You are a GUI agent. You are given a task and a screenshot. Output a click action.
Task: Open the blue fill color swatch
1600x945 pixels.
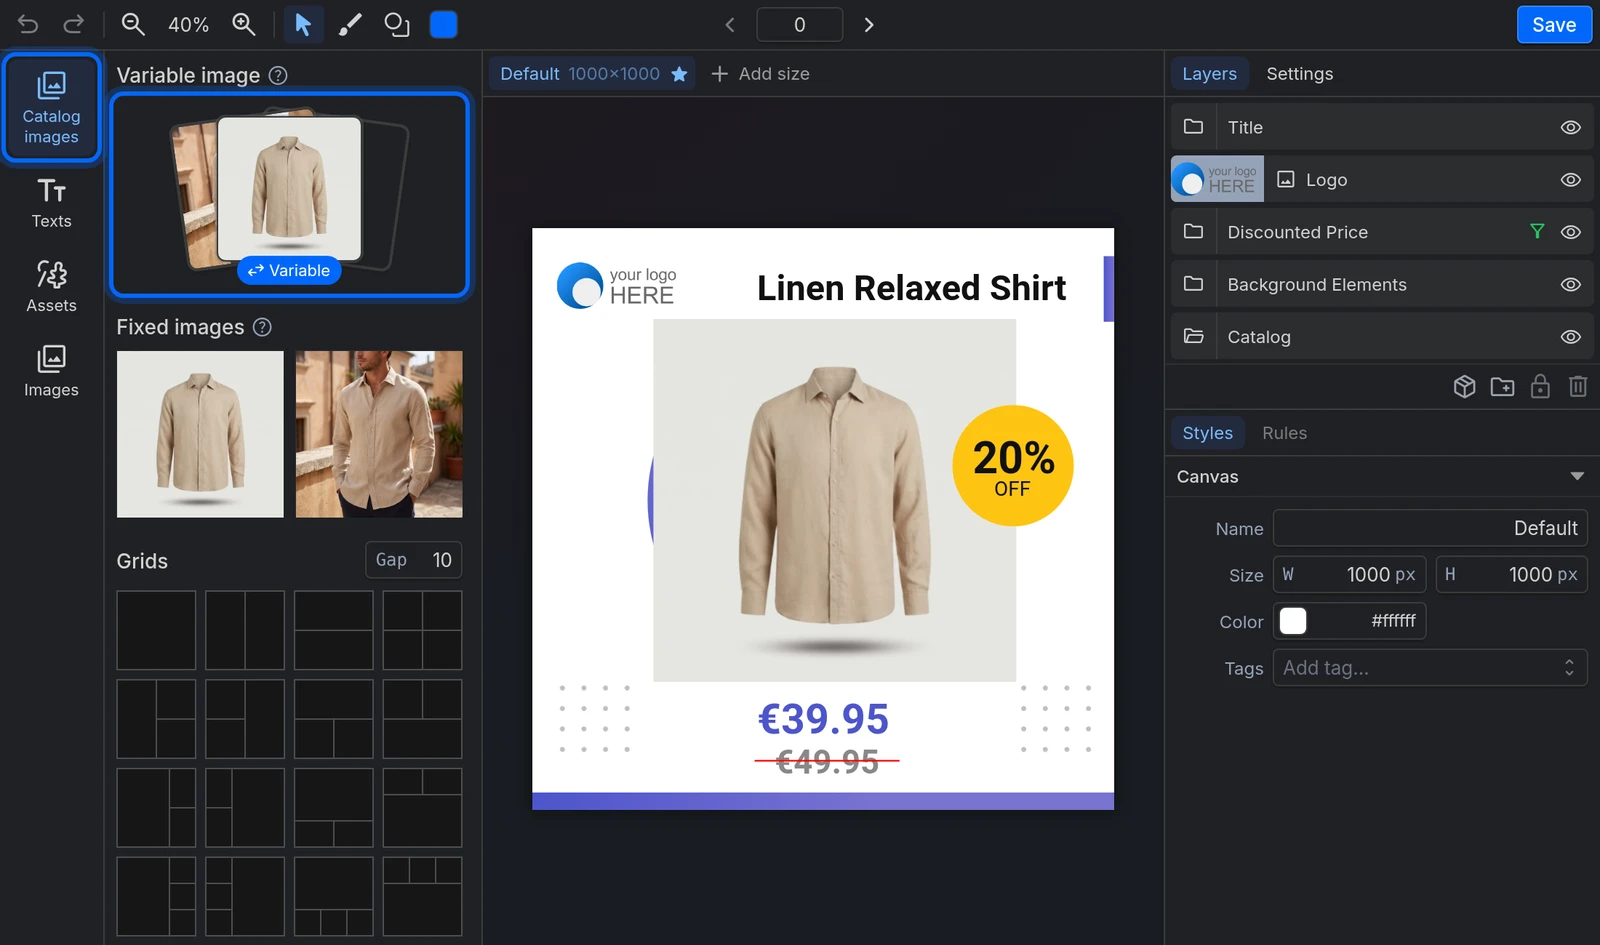pyautogui.click(x=444, y=25)
